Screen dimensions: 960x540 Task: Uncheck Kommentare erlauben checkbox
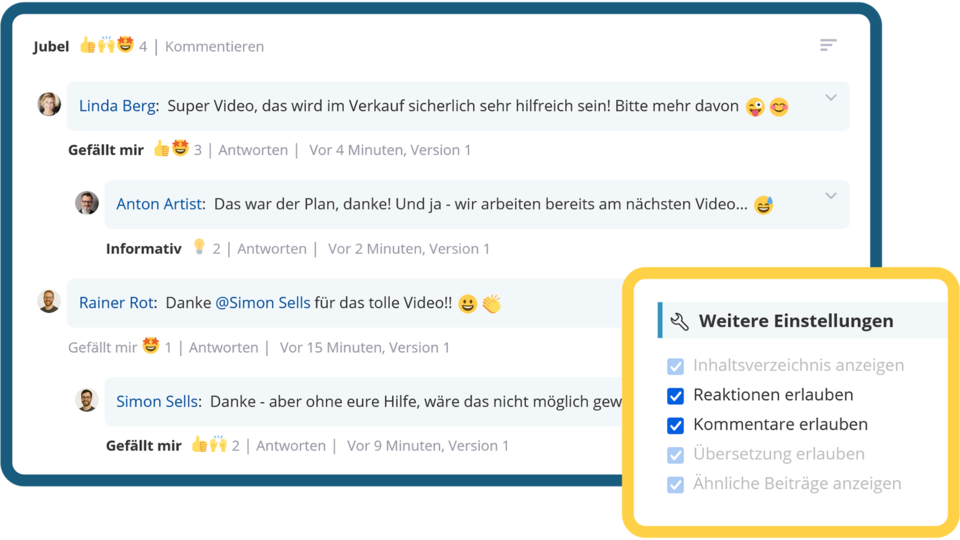click(675, 425)
